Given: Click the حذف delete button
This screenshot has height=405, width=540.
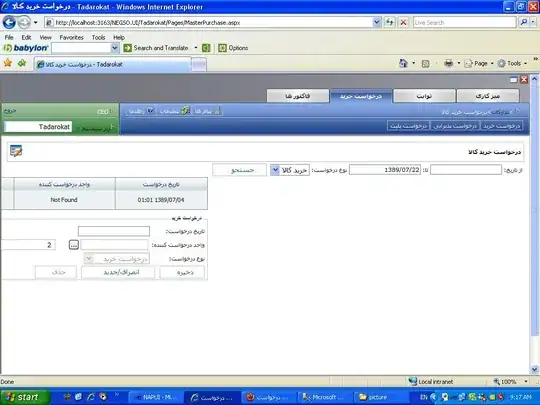Looking at the screenshot, I should pyautogui.click(x=56, y=272).
